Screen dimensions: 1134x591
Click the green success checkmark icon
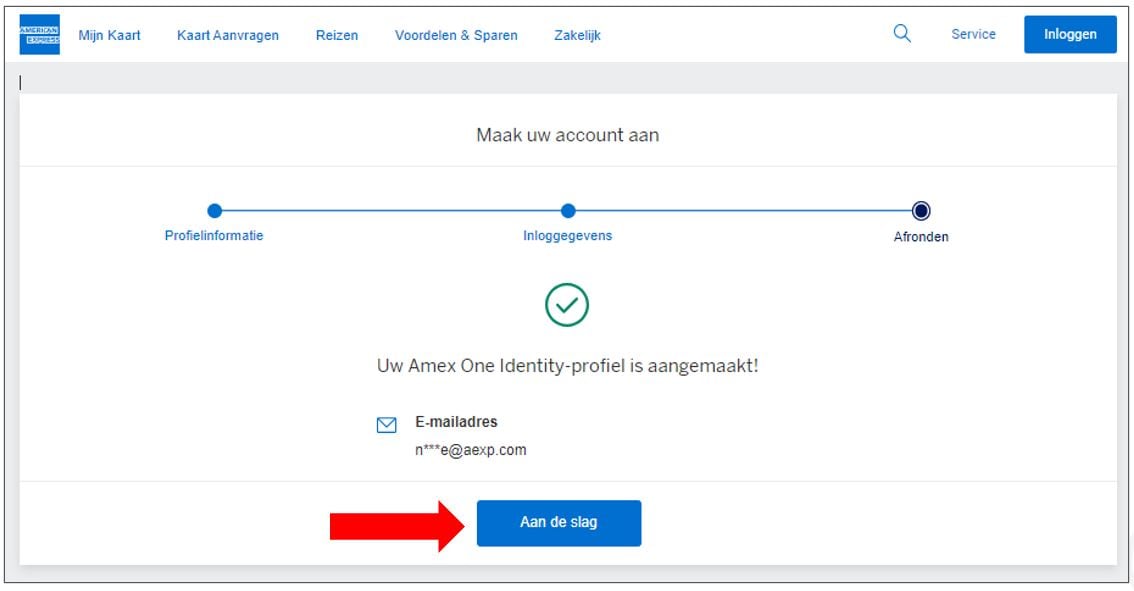pos(567,305)
